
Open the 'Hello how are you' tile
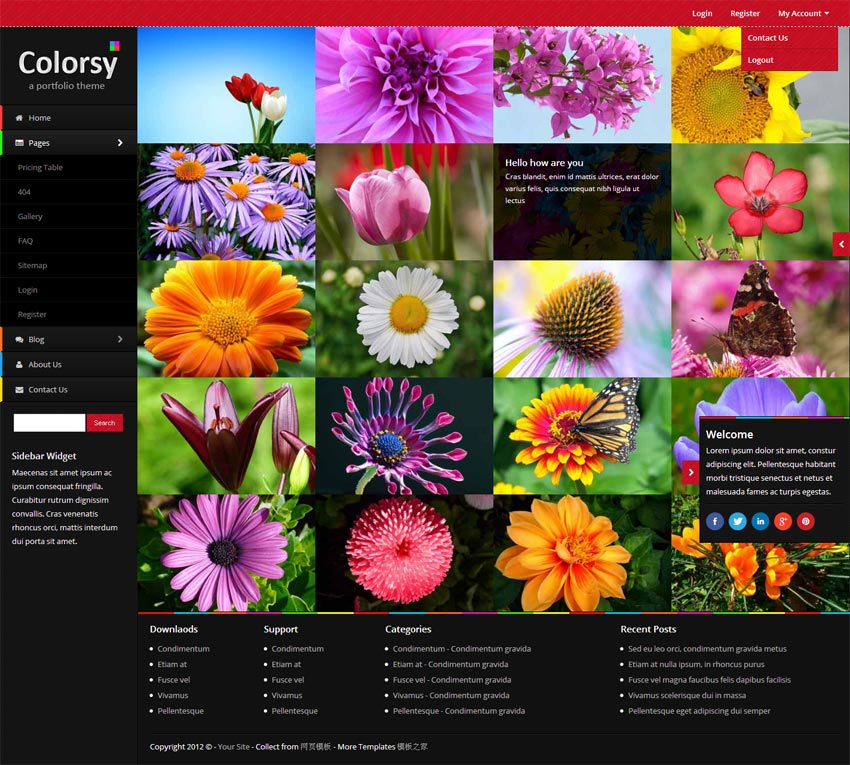[x=582, y=202]
